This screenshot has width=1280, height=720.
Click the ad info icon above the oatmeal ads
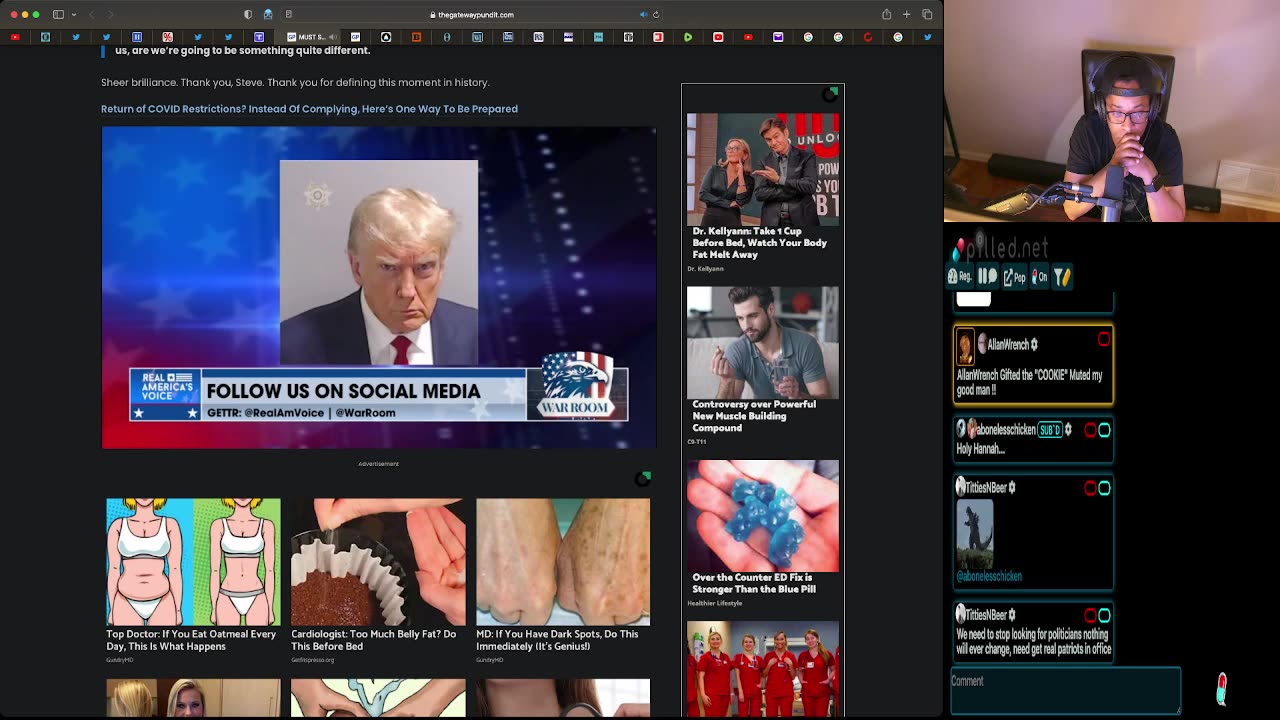click(644, 479)
